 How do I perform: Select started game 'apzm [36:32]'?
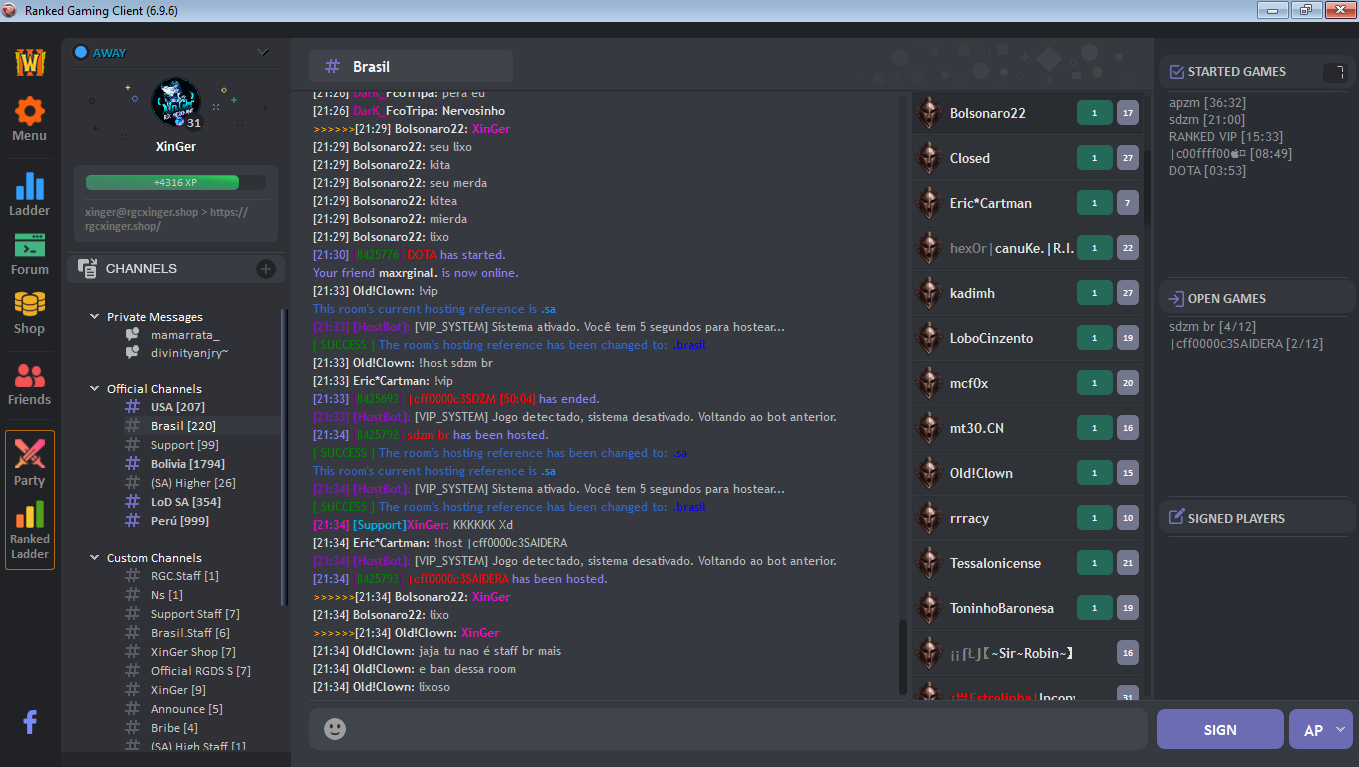(1207, 103)
